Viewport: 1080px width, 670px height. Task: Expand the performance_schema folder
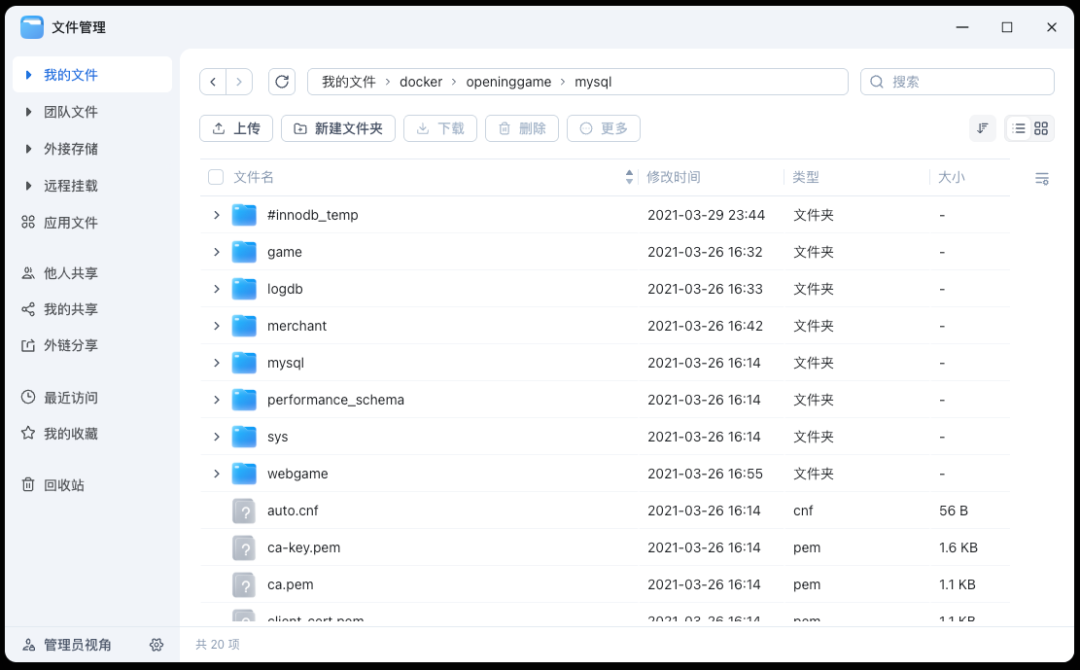tap(217, 399)
